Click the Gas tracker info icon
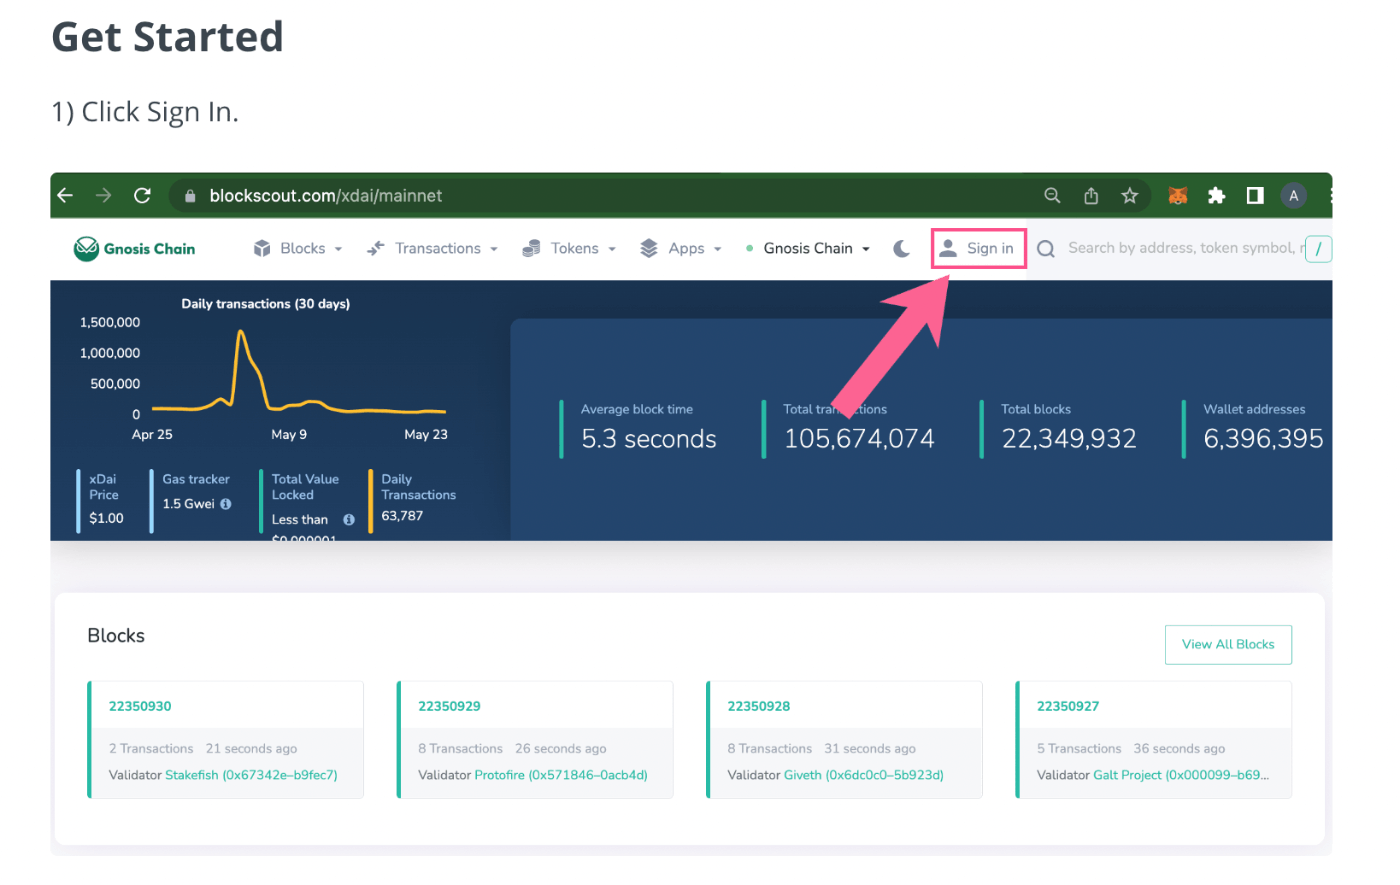Image resolution: width=1400 pixels, height=885 pixels. pos(226,504)
